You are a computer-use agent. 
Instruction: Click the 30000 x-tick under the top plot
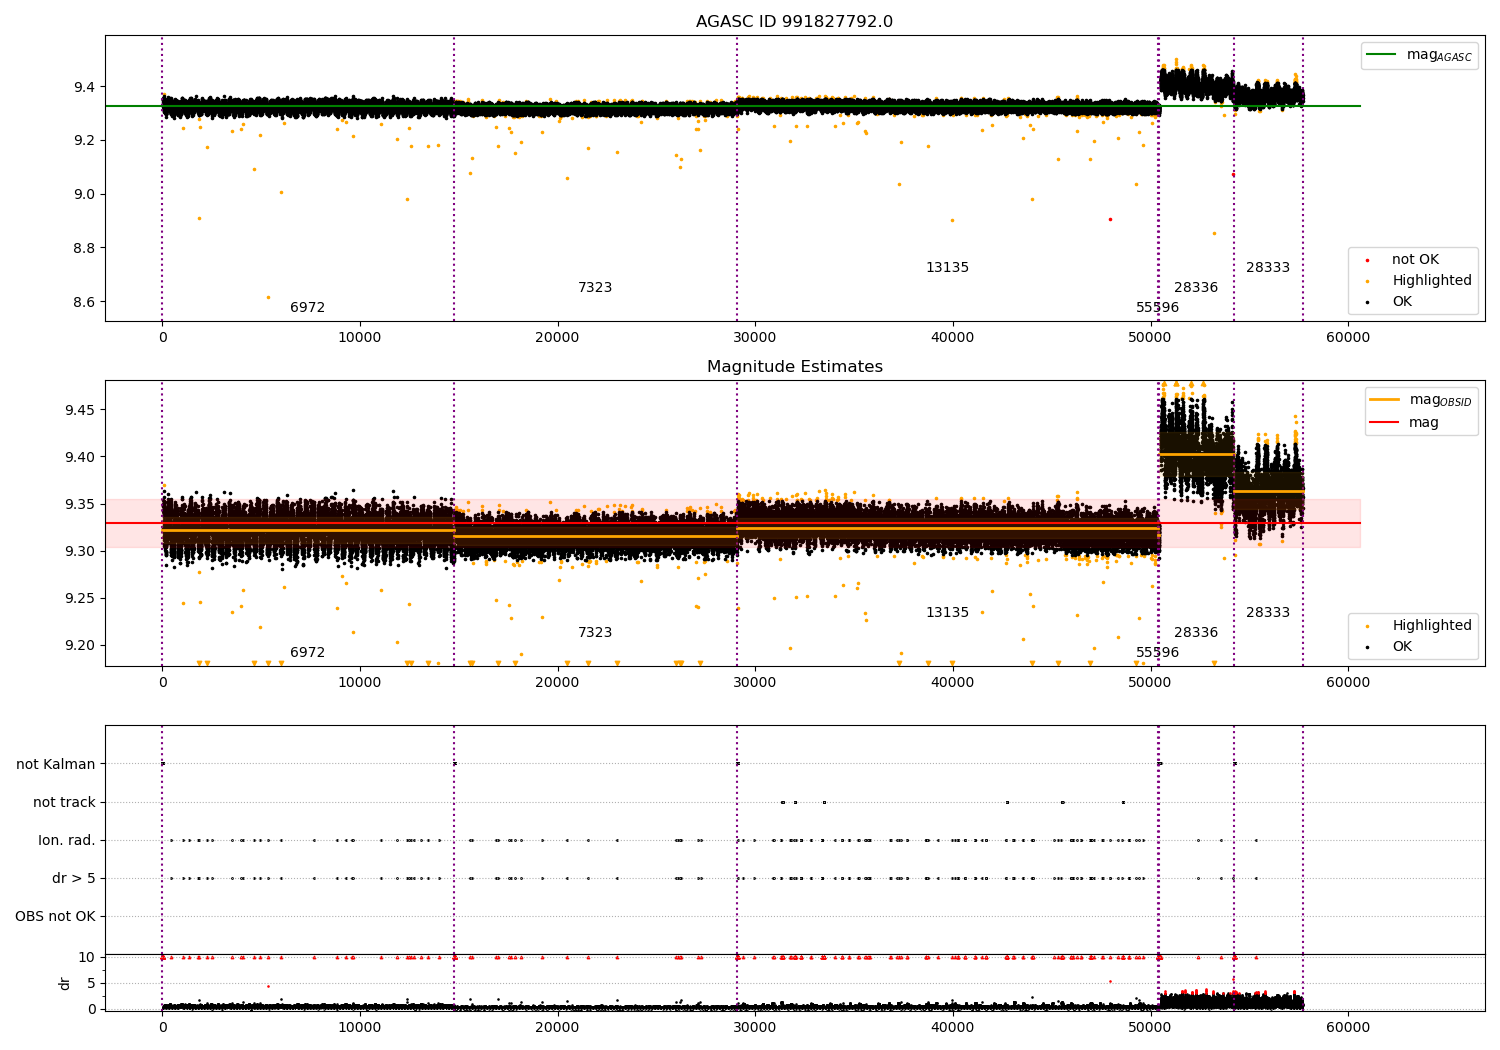point(755,338)
